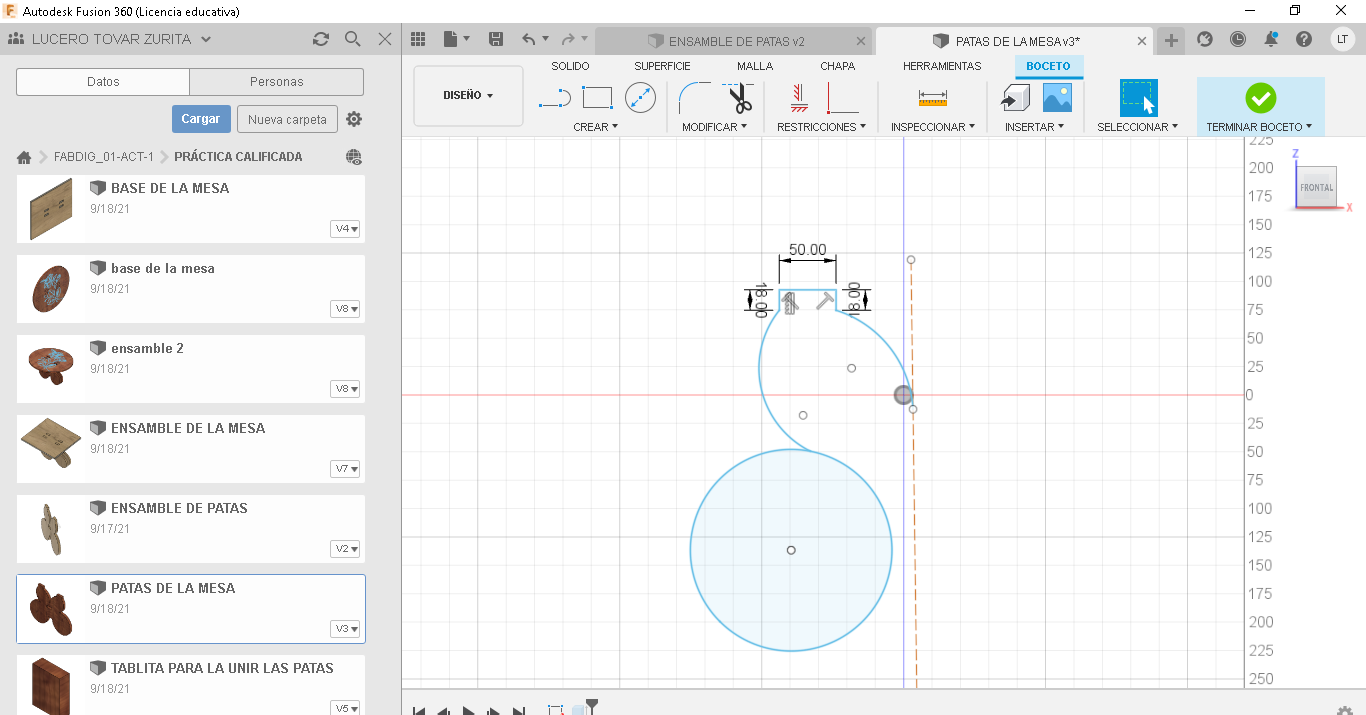This screenshot has height=715, width=1366.
Task: Click the Nueva carpeta button
Action: coord(287,119)
